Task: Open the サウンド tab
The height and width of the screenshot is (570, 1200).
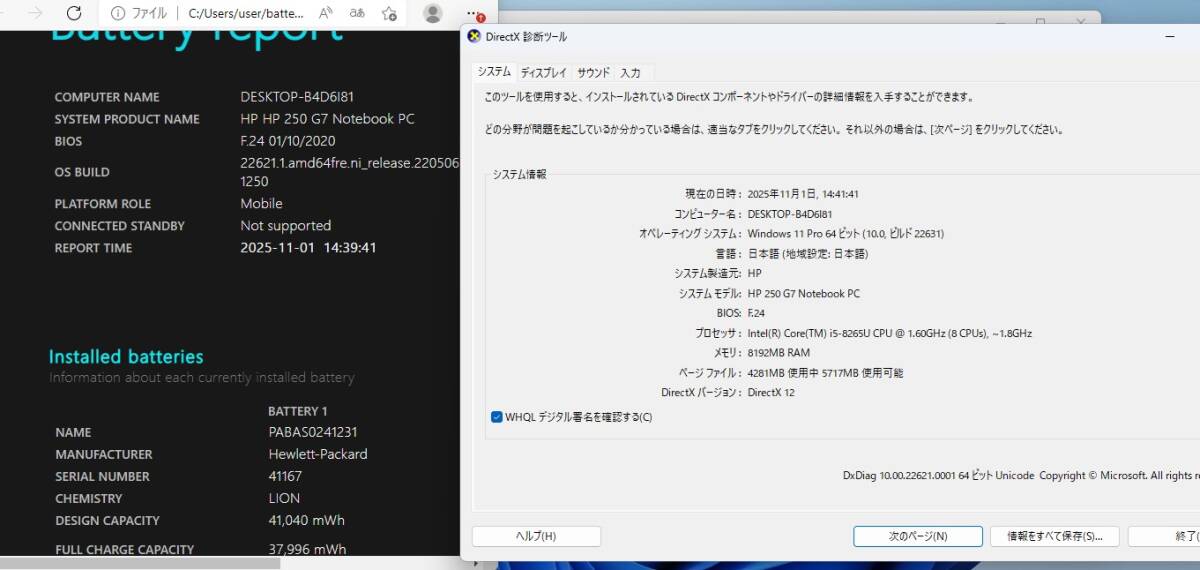Action: (x=593, y=72)
